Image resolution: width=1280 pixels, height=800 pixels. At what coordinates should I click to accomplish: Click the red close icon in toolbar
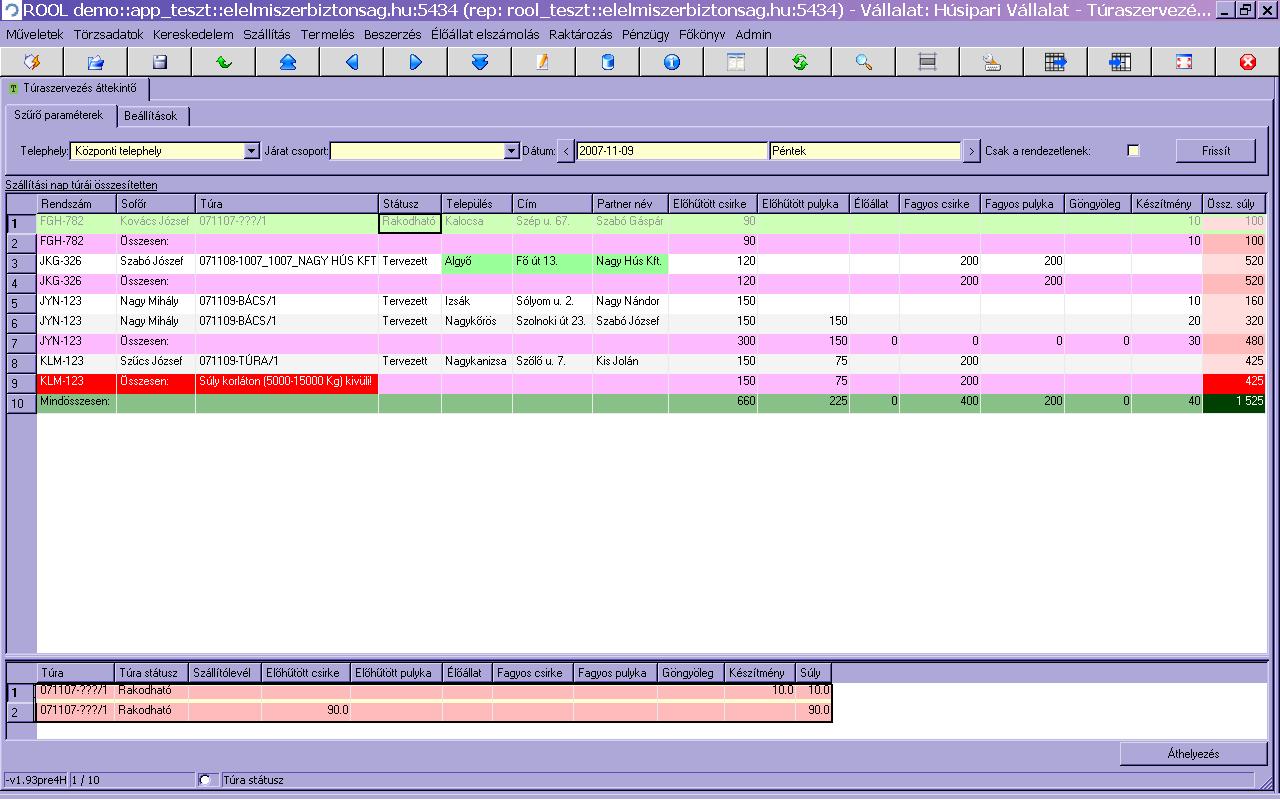pyautogui.click(x=1247, y=62)
